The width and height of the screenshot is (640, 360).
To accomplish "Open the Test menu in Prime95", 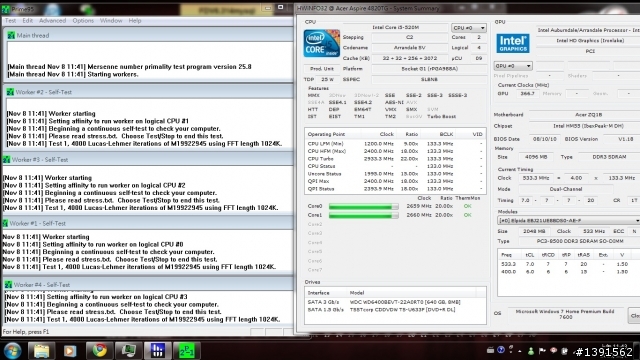I will [10, 20].
